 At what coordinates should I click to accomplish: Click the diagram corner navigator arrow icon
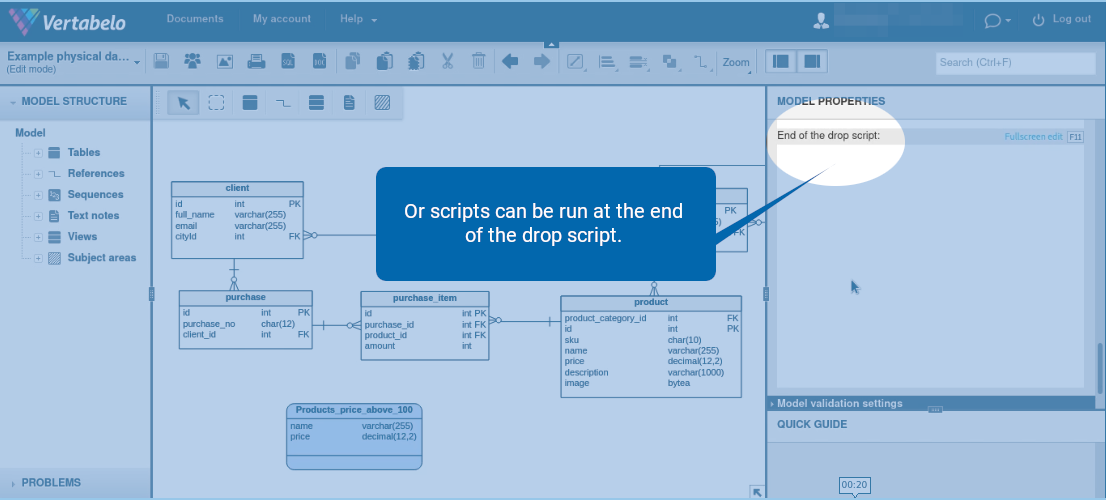[757, 492]
